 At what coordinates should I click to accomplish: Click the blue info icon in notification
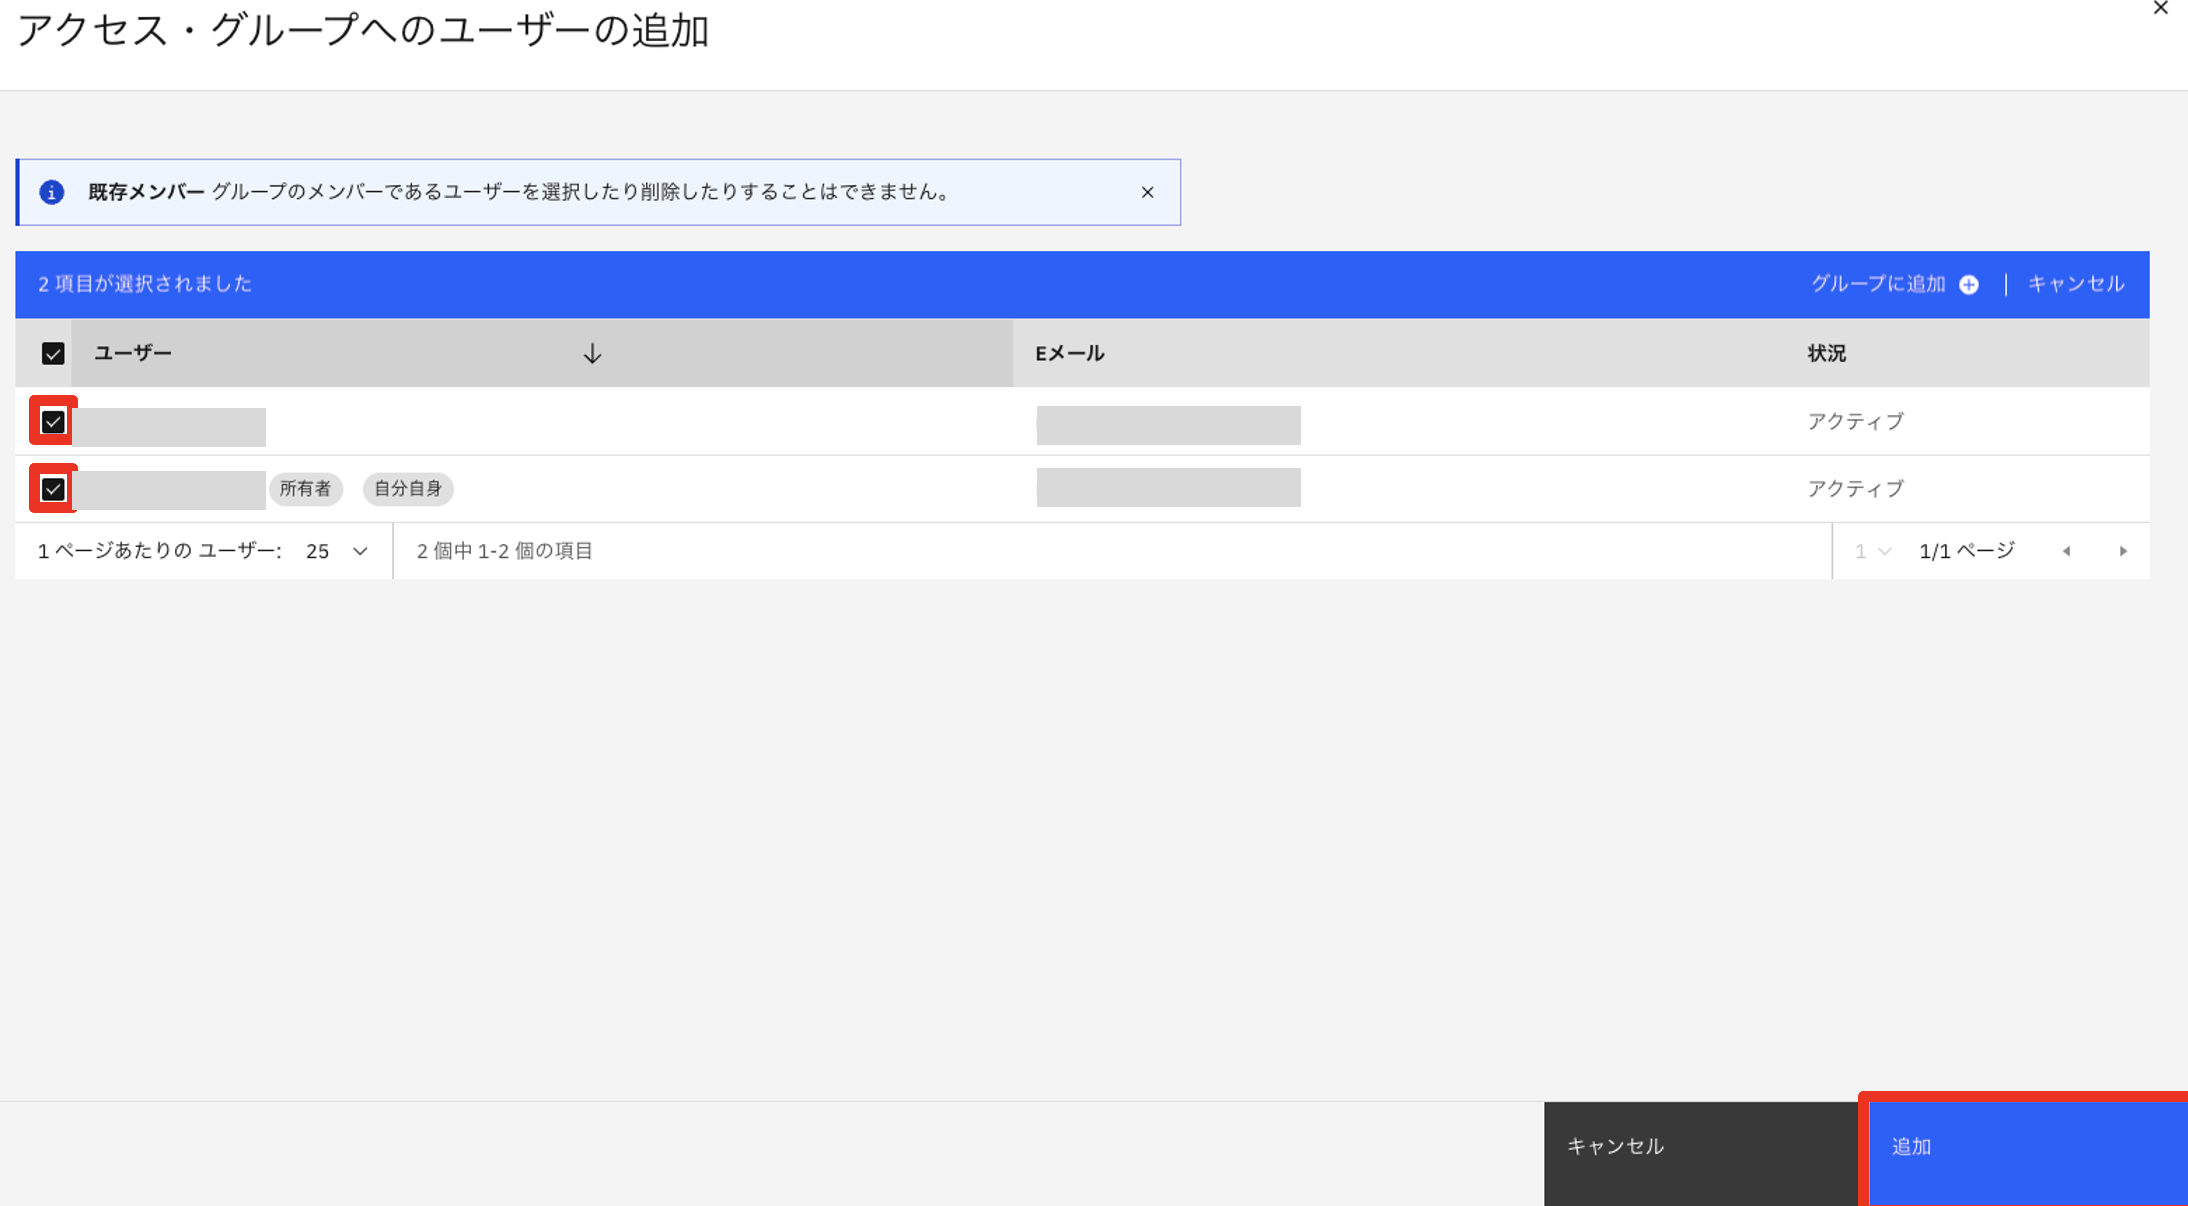tap(52, 192)
